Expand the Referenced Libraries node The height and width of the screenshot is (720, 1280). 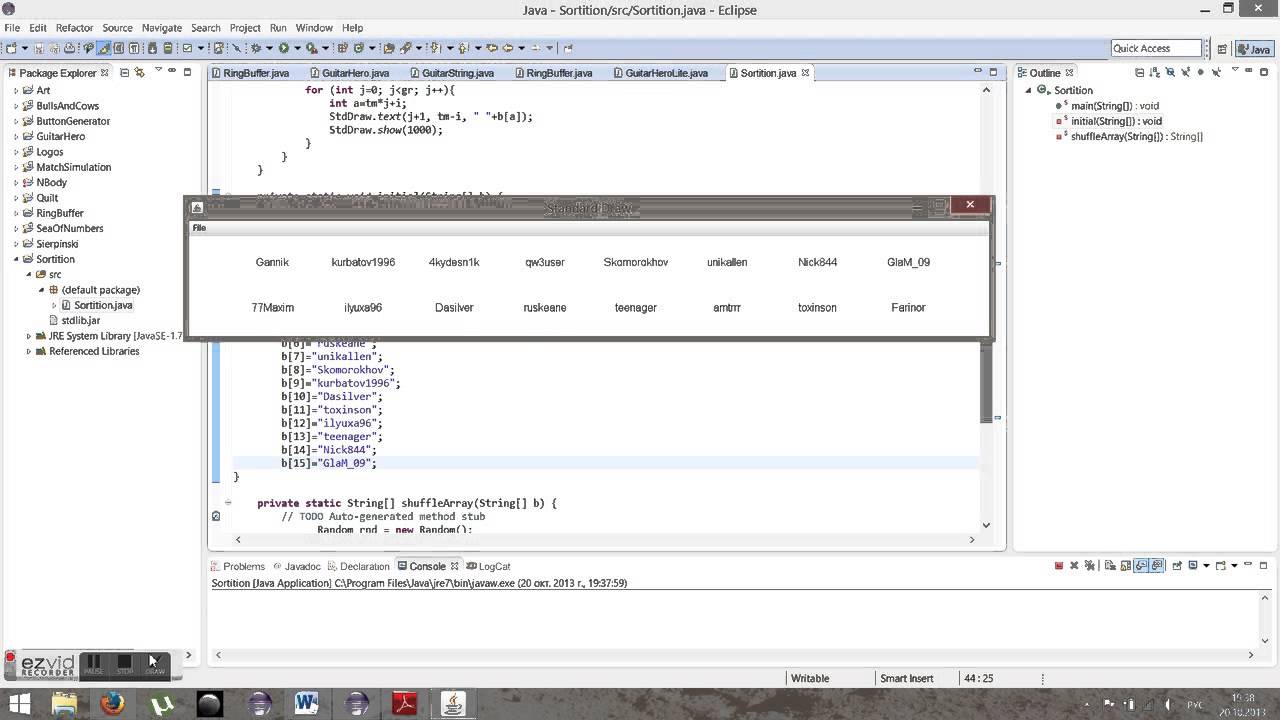click(x=29, y=351)
